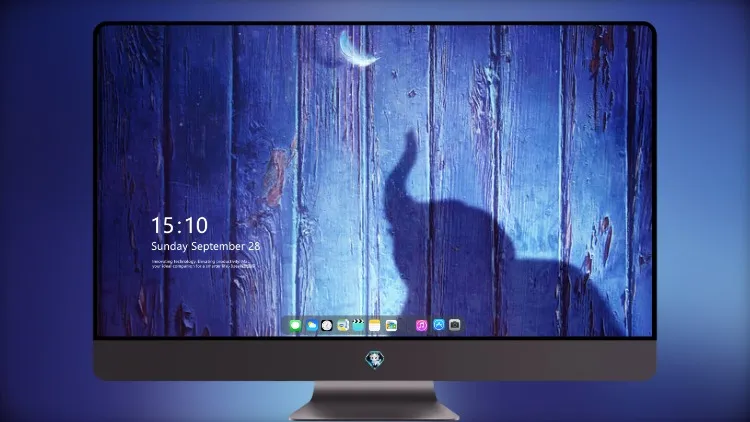Image resolution: width=750 pixels, height=422 pixels.
Task: Launch the Weather app from the dock
Action: coord(311,326)
